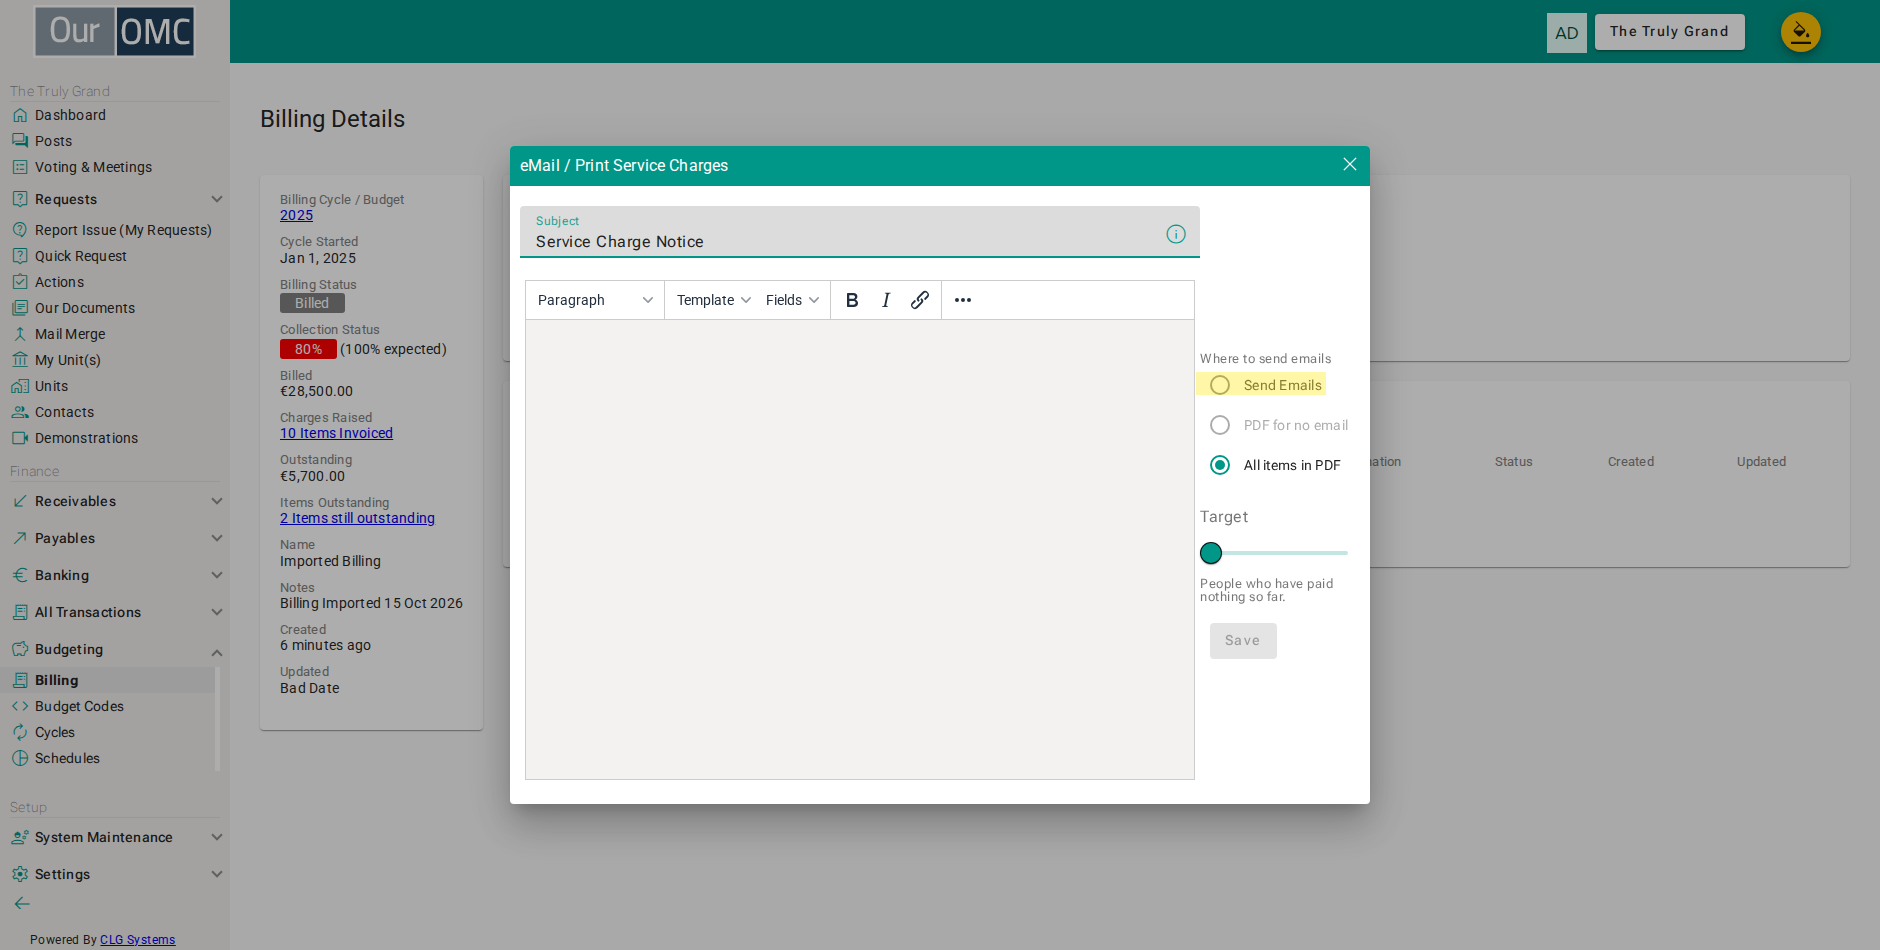
Task: Insert a link using the chain icon
Action: [x=920, y=300]
